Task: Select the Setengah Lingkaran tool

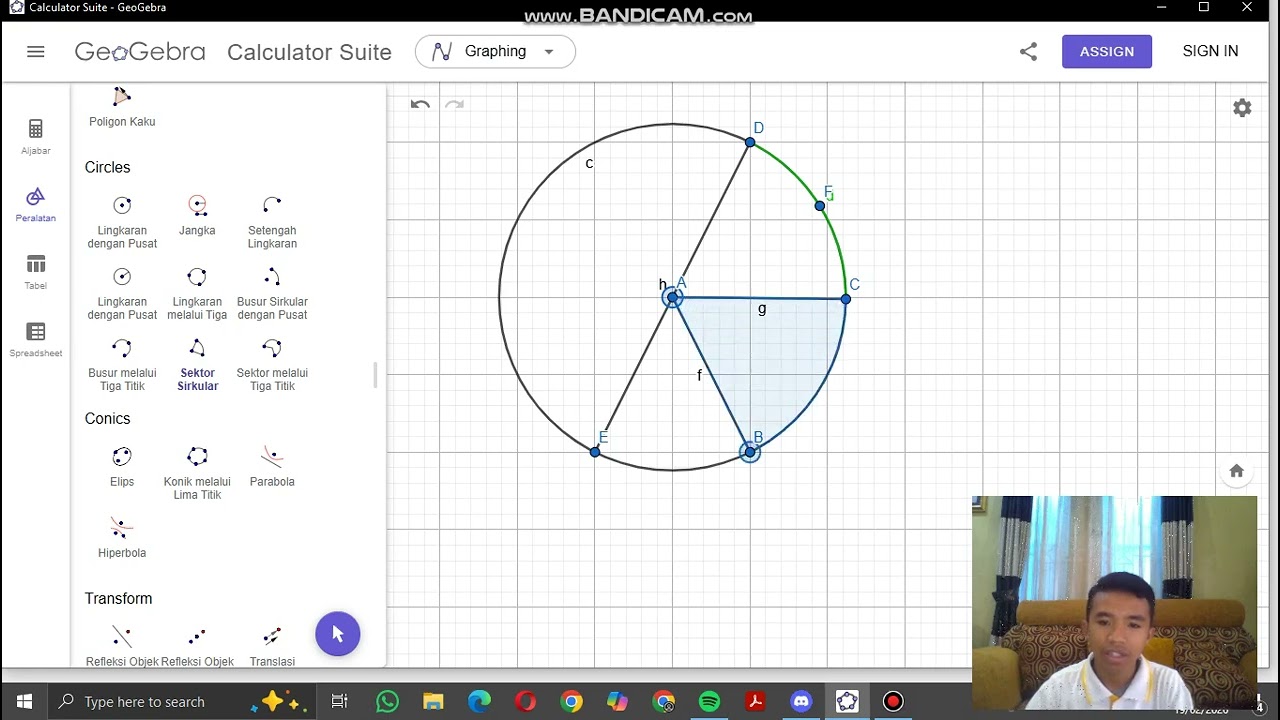Action: (x=272, y=221)
